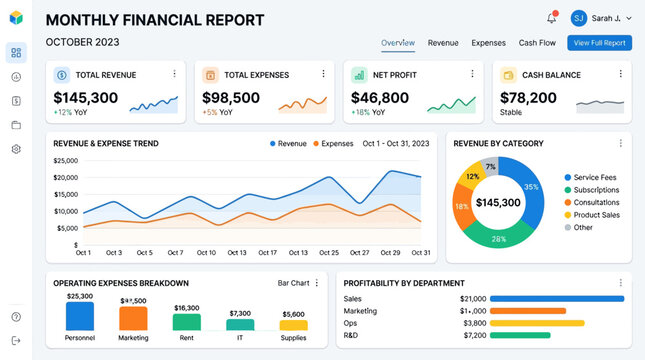Click the View Full Report button
The height and width of the screenshot is (360, 645).
(599, 43)
